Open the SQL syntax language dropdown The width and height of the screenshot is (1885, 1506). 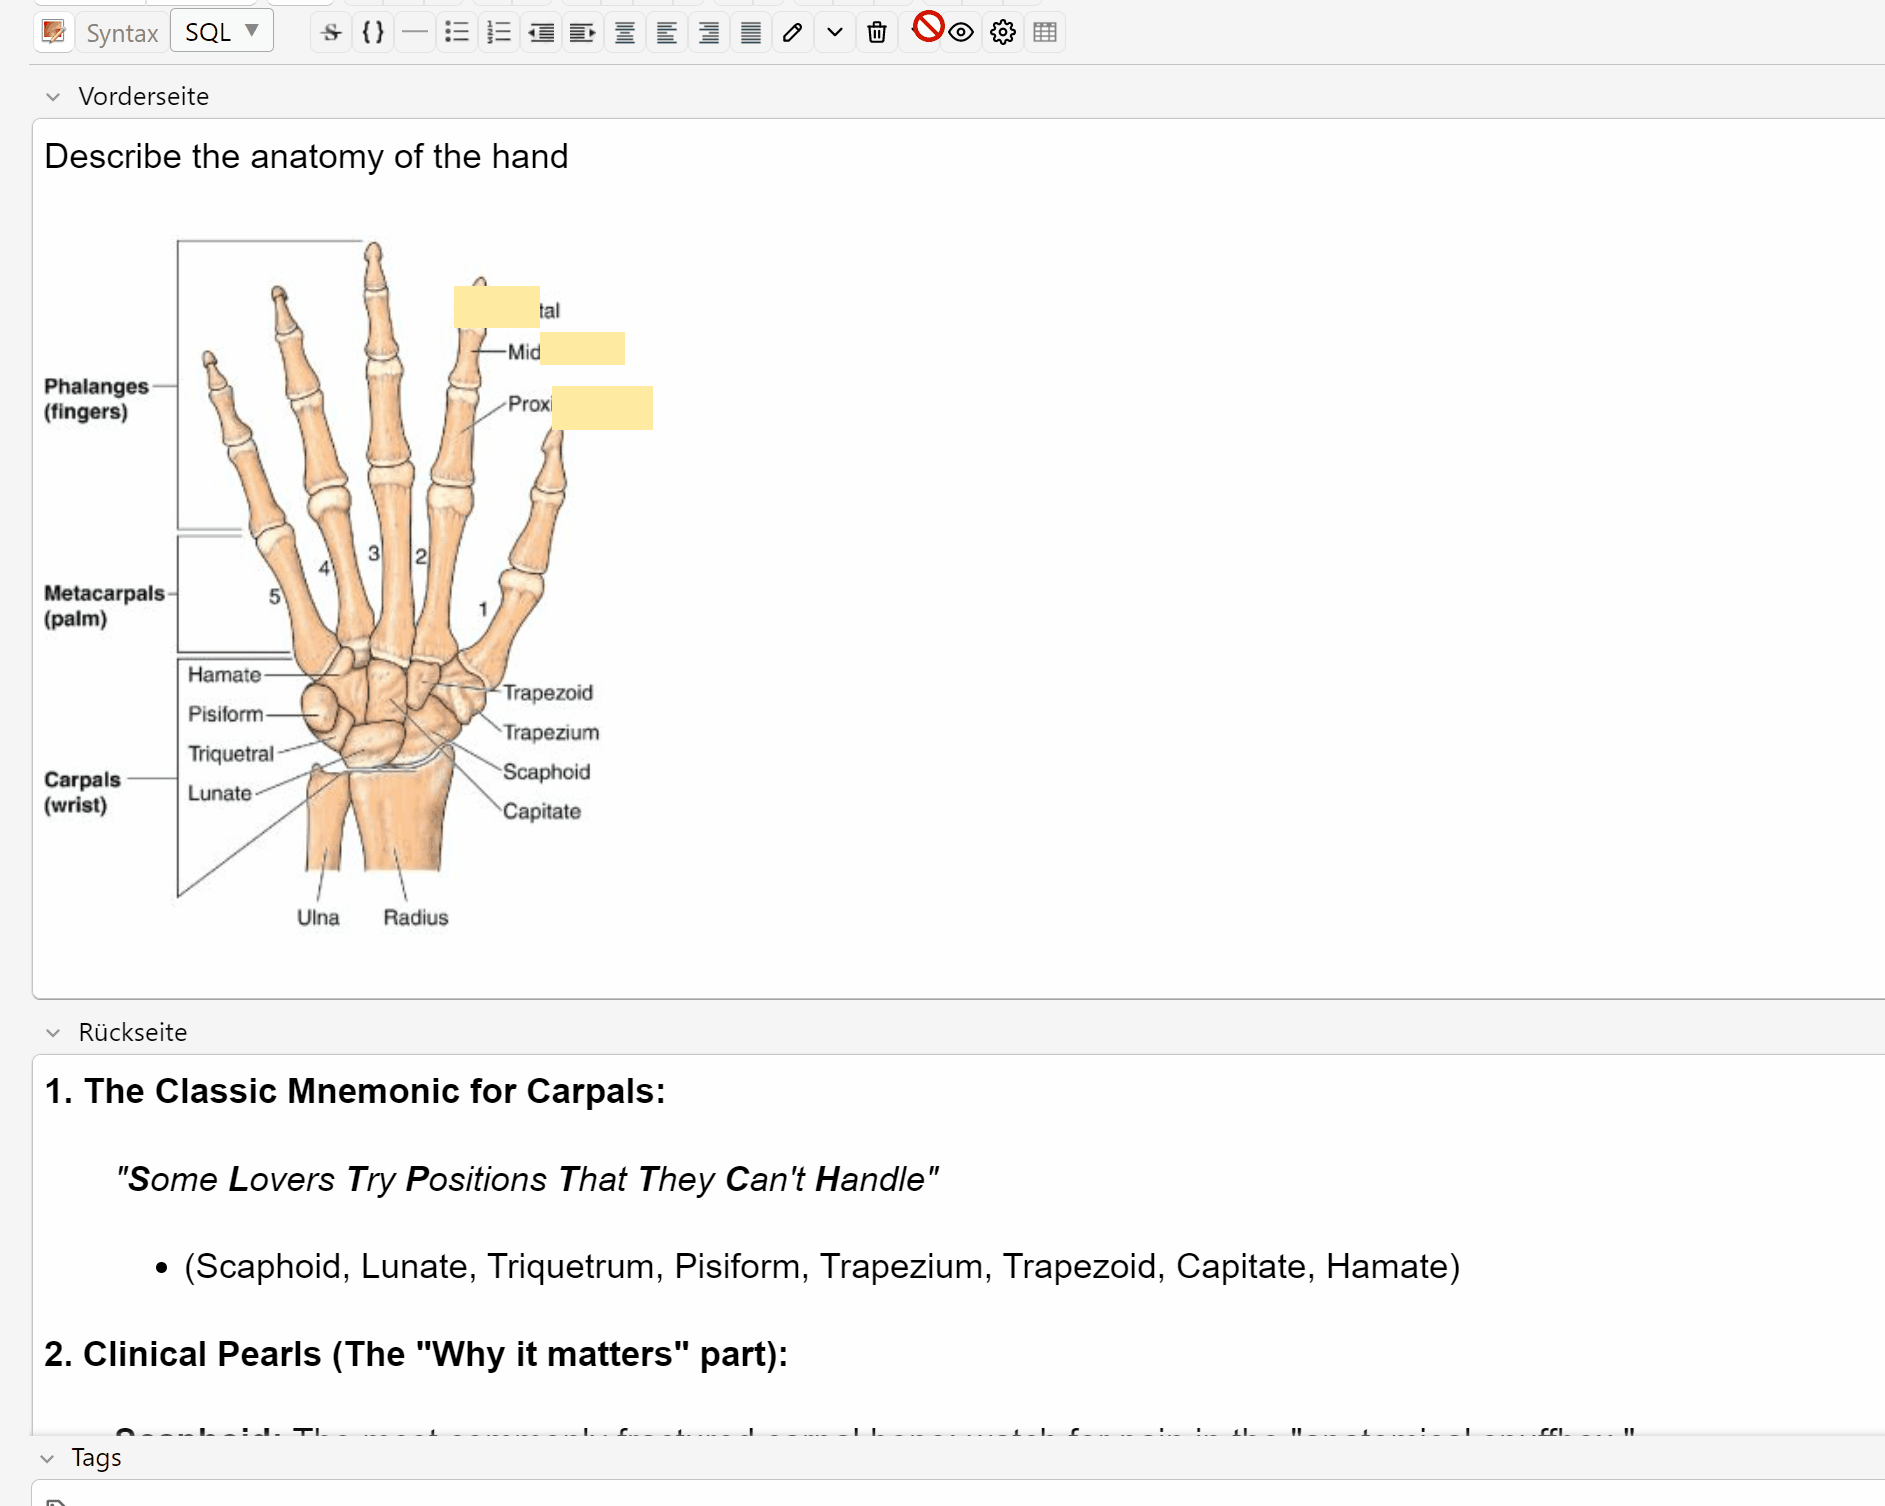[222, 32]
